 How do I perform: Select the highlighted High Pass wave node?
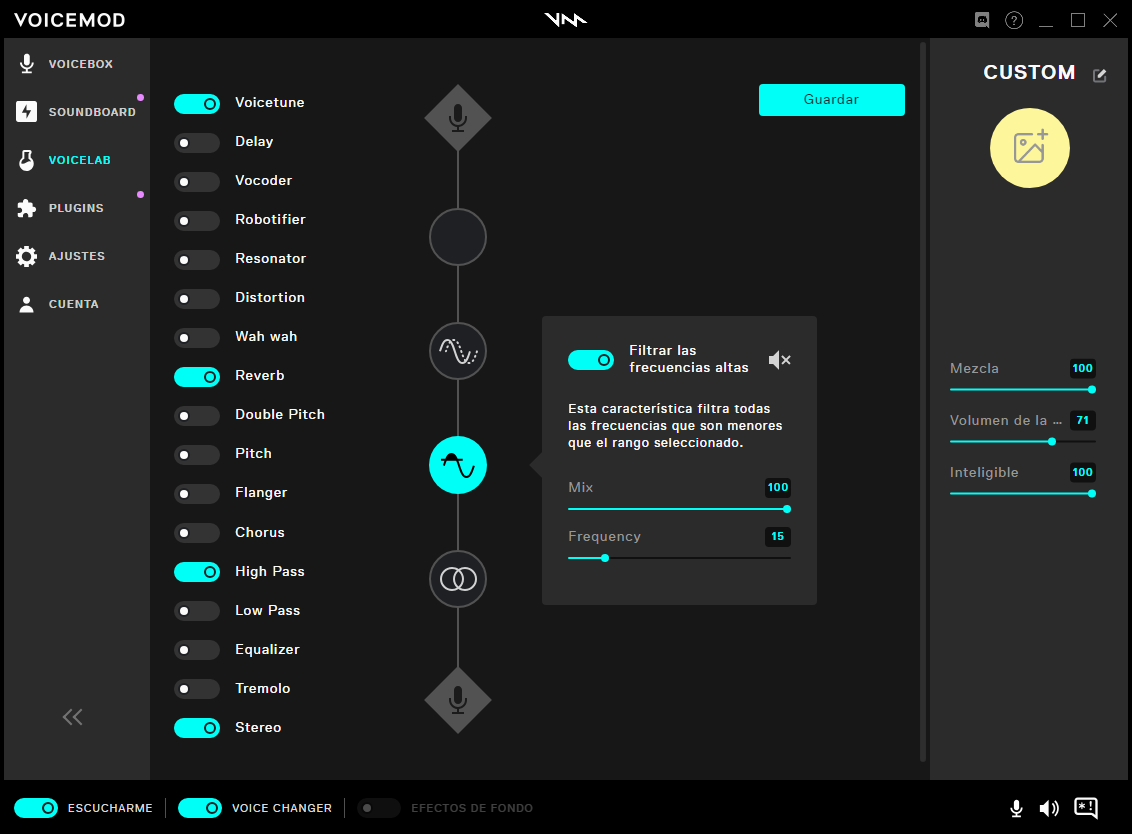click(458, 465)
